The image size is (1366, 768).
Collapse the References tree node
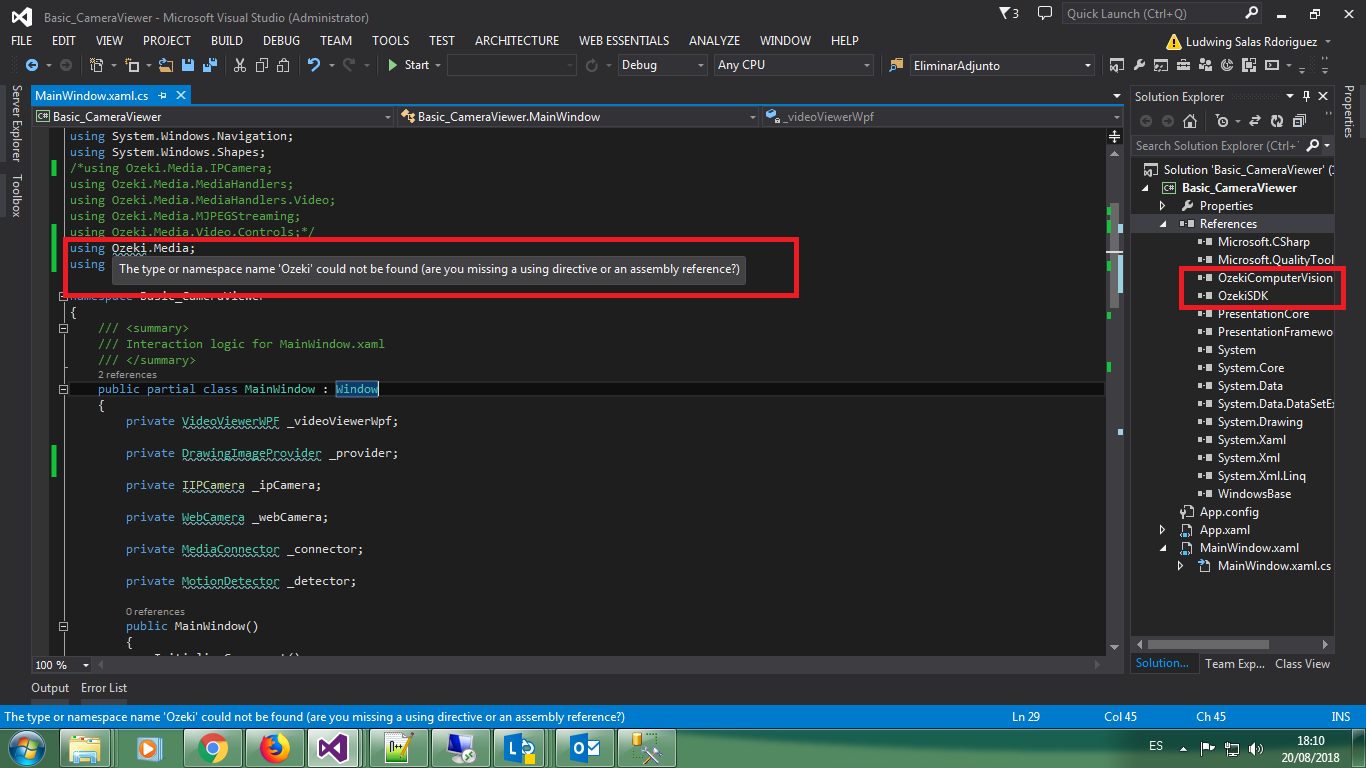(1163, 224)
